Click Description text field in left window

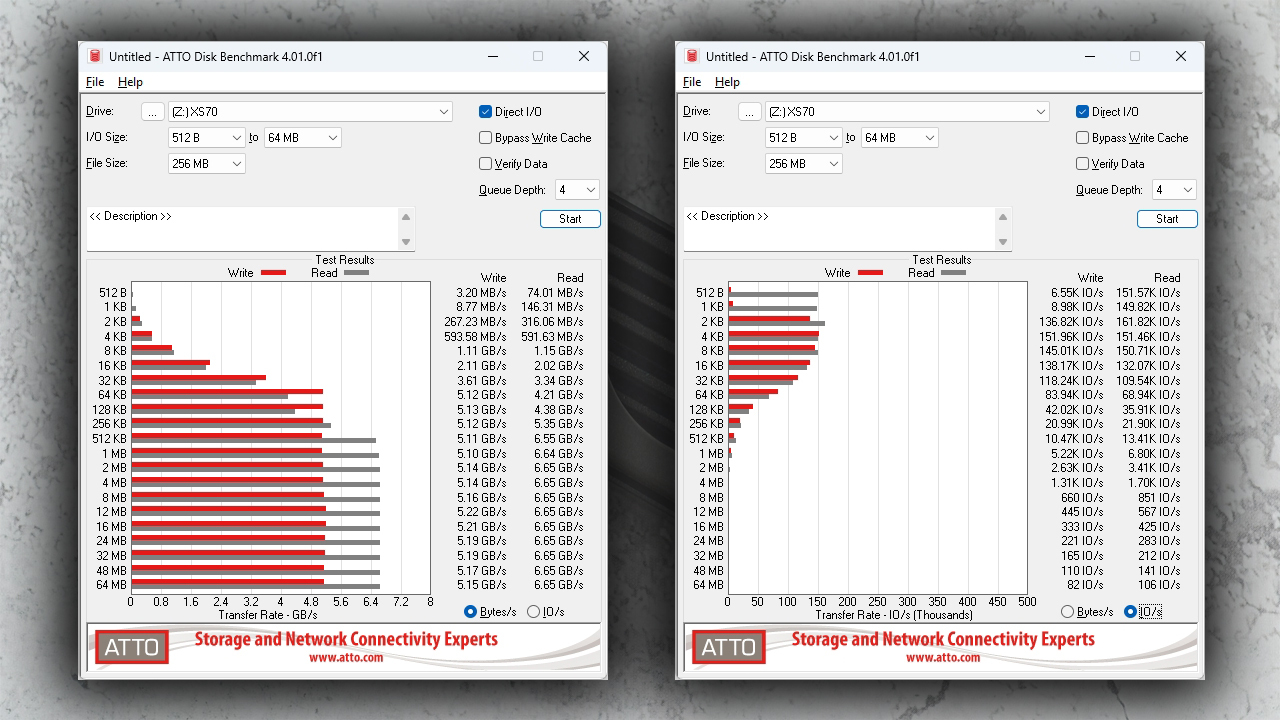coord(242,229)
